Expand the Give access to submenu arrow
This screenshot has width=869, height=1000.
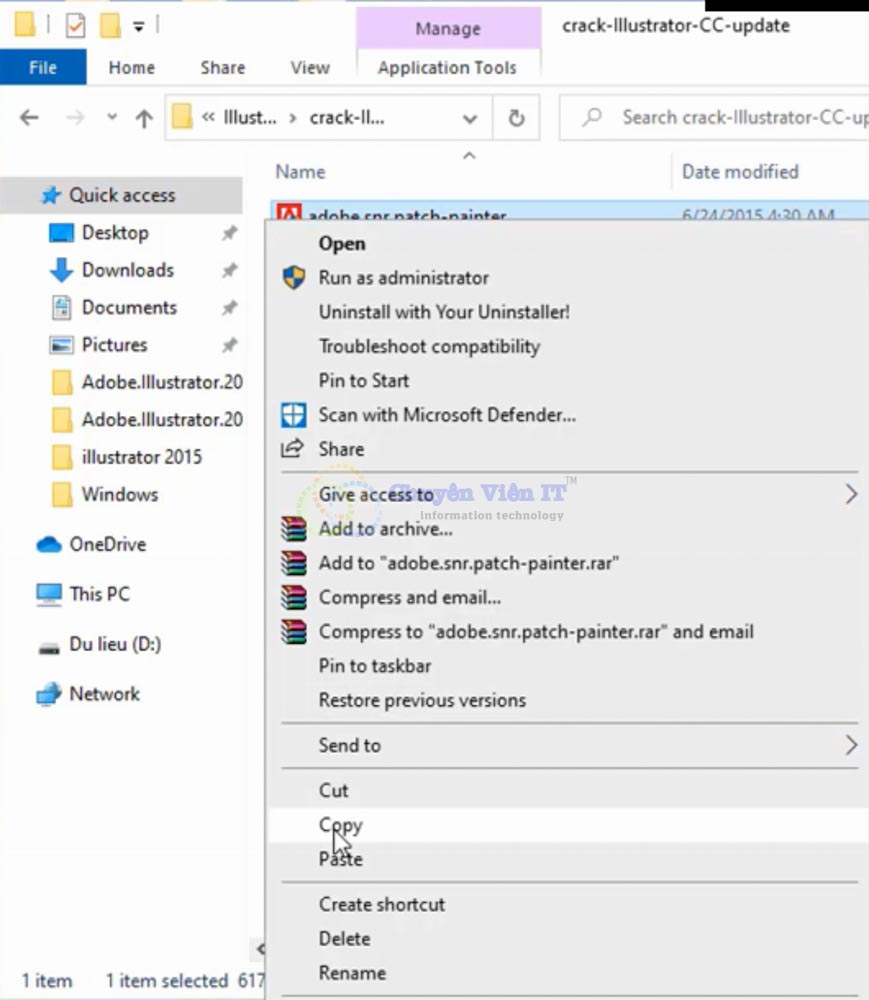[852, 493]
